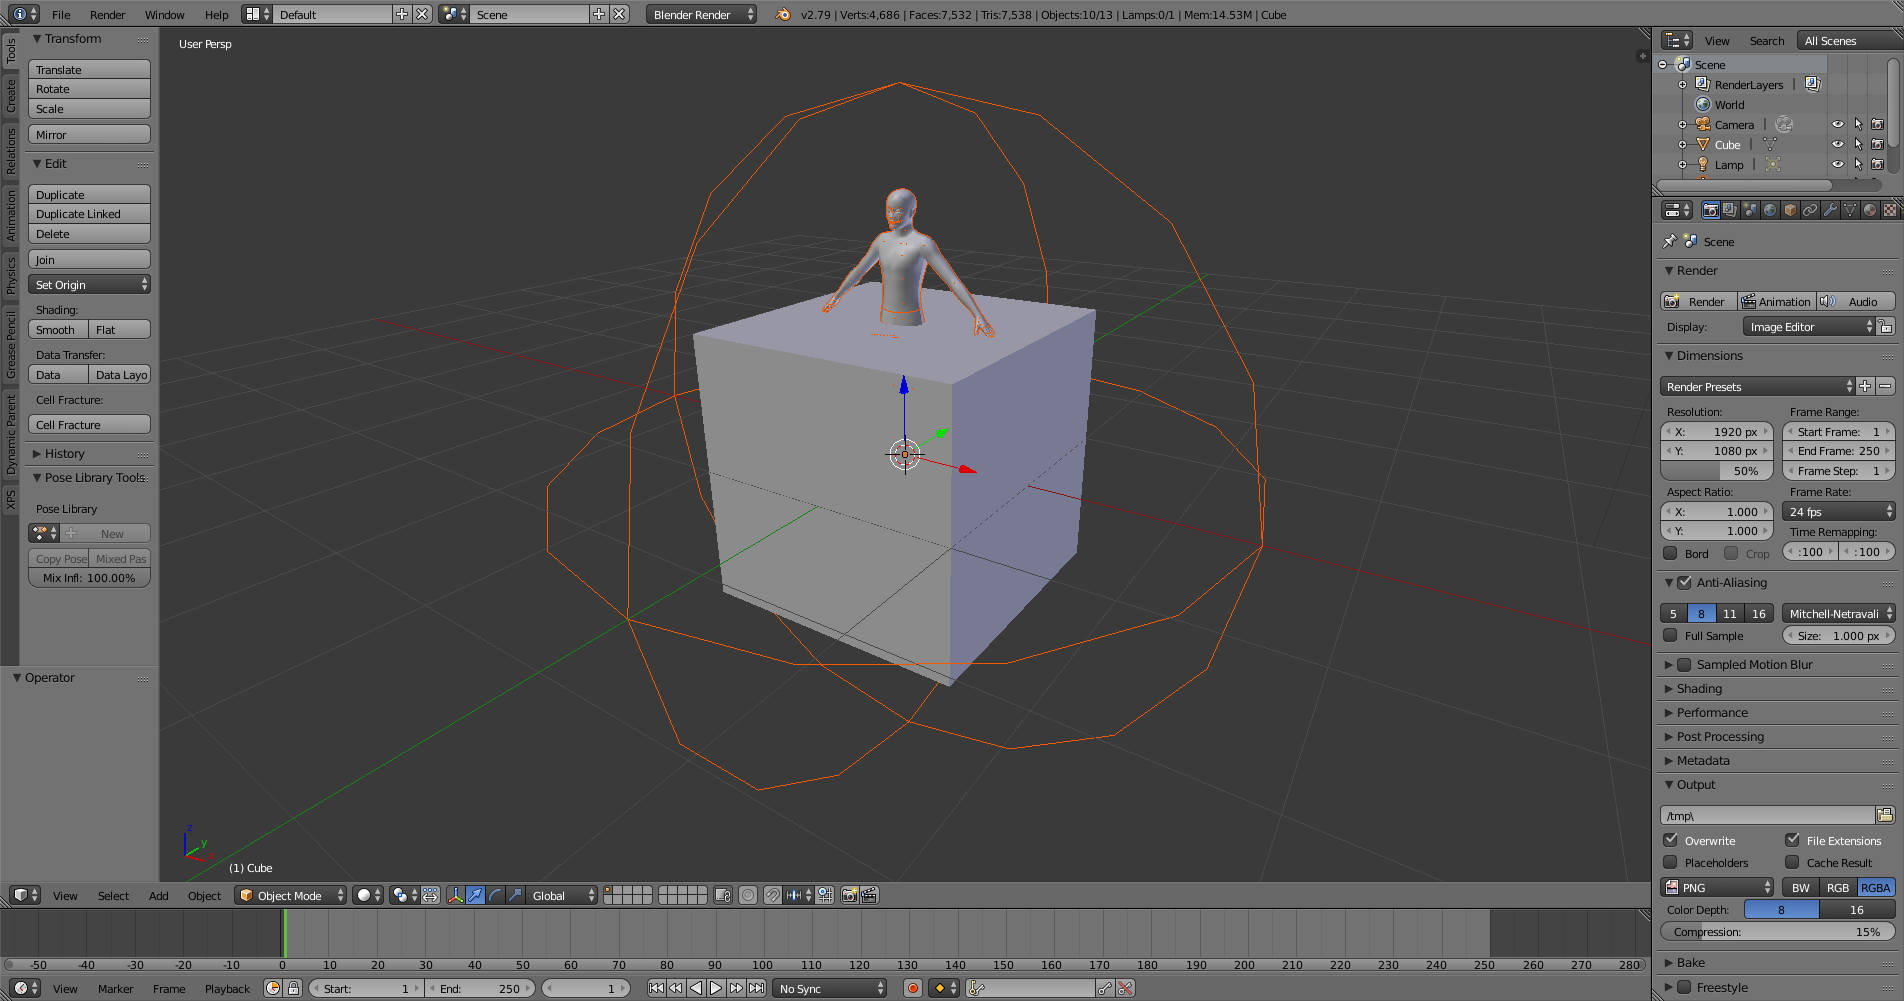Enable the Full Sample checkbox

tap(1670, 635)
